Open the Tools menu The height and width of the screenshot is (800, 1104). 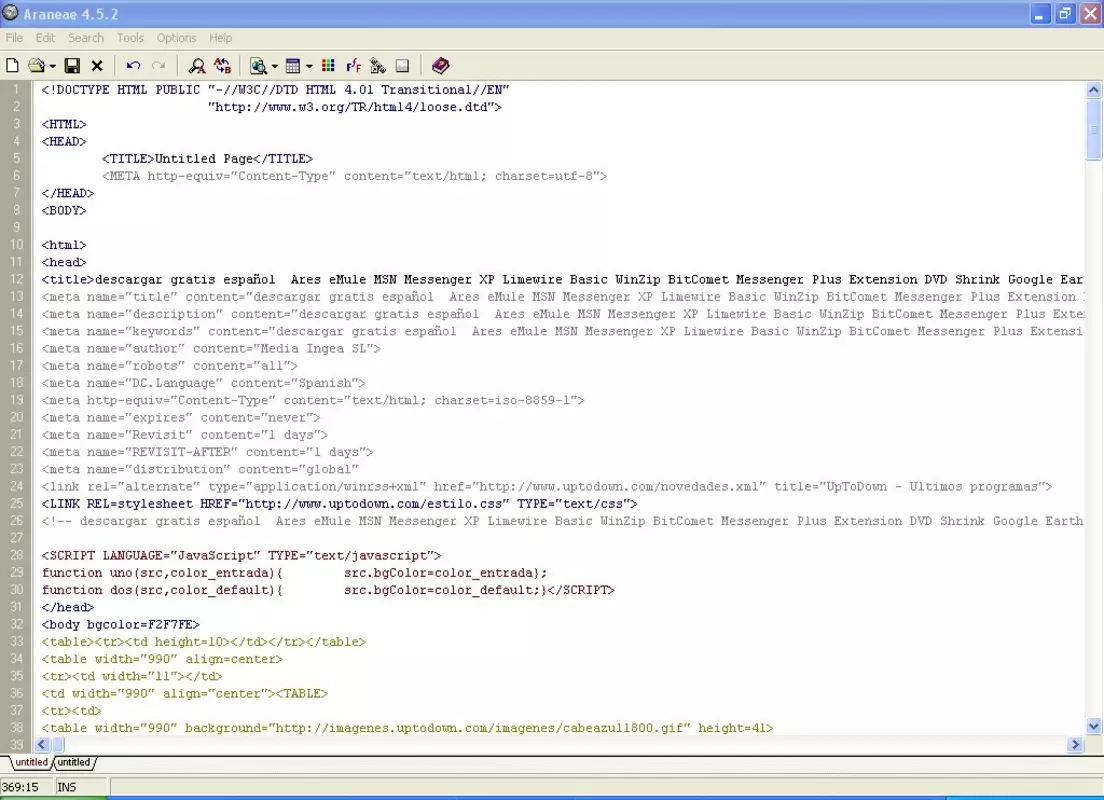(130, 37)
